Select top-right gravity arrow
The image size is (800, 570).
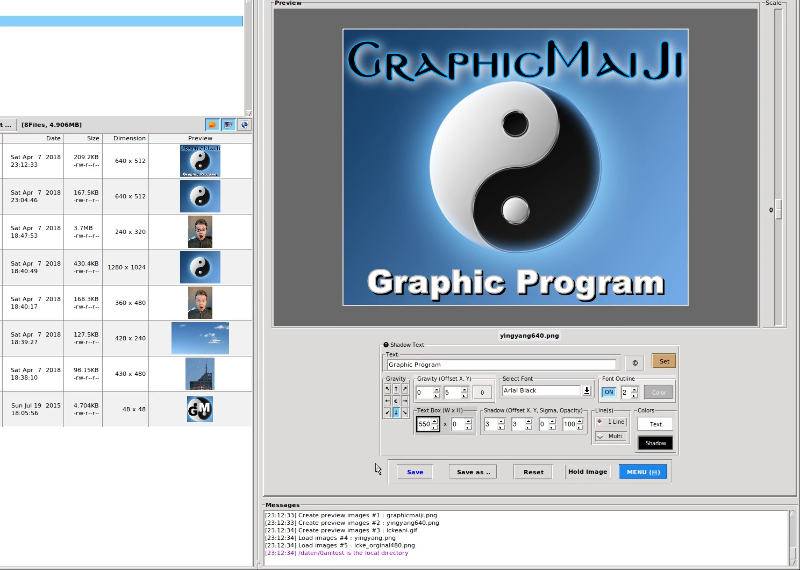click(x=405, y=389)
